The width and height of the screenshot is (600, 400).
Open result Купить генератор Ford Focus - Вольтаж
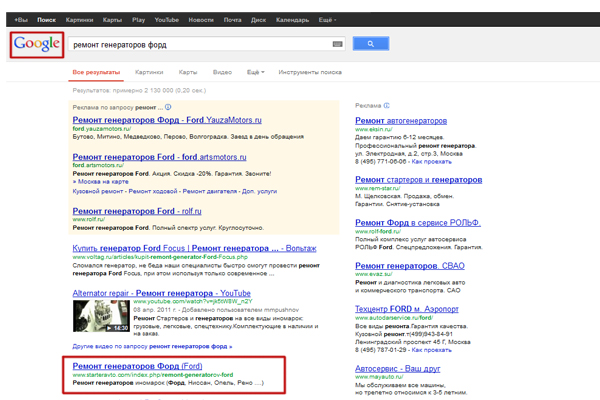[x=194, y=248]
